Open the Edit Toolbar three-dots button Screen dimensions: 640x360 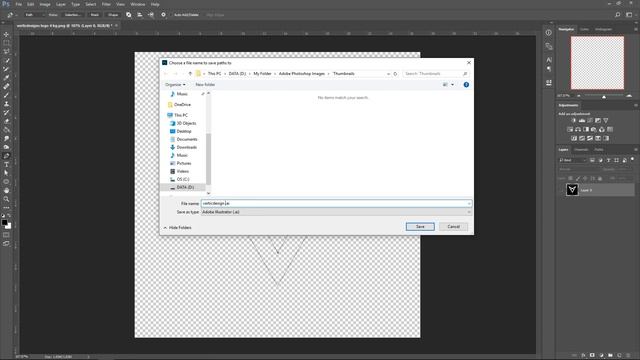click(6, 207)
